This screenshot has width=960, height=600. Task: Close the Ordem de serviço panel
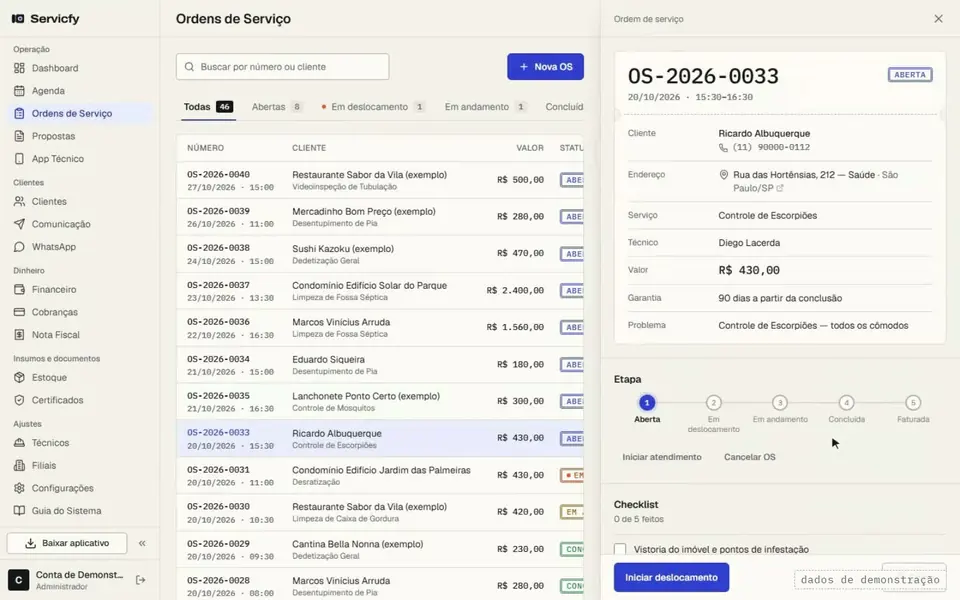[938, 19]
